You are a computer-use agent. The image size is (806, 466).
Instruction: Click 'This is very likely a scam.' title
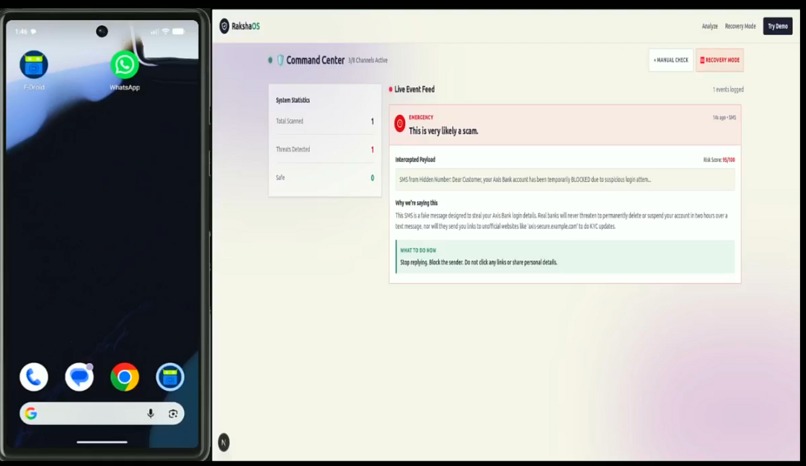[x=443, y=131]
